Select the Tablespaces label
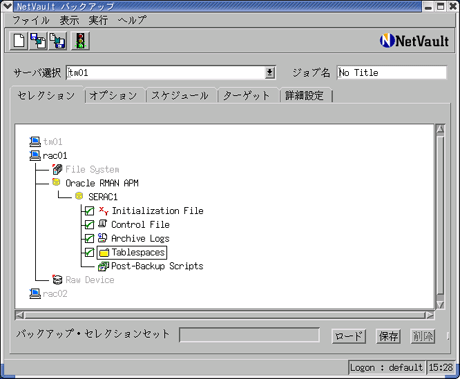Image resolution: width=460 pixels, height=379 pixels. [138, 252]
